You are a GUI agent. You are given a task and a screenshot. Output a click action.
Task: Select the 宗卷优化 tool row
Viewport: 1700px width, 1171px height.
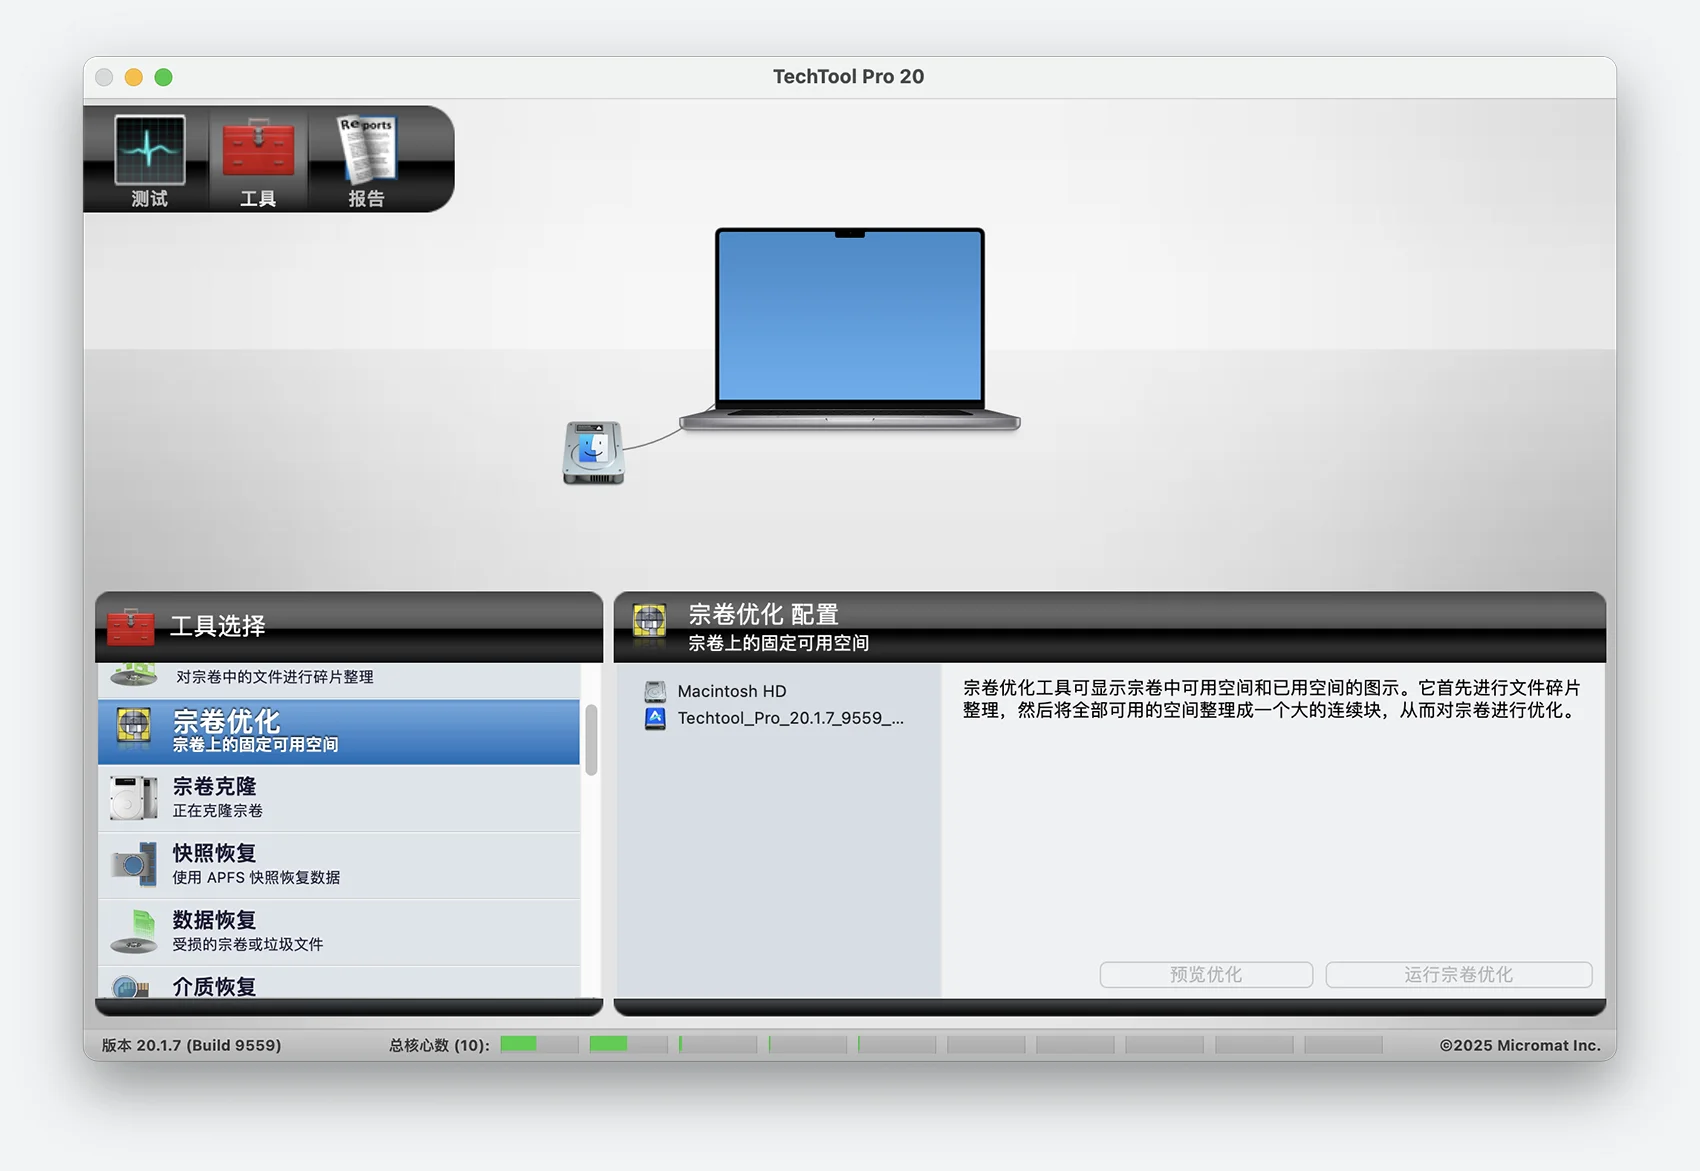[x=339, y=732]
